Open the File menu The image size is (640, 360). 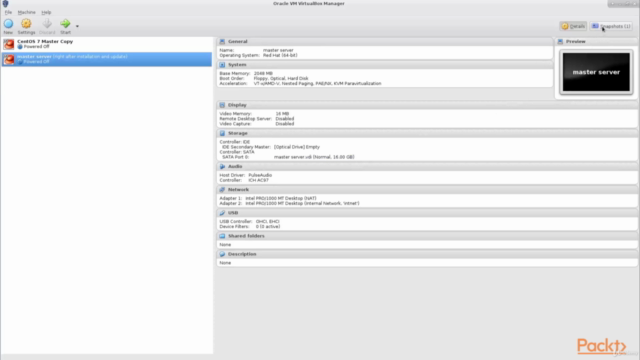click(x=8, y=12)
